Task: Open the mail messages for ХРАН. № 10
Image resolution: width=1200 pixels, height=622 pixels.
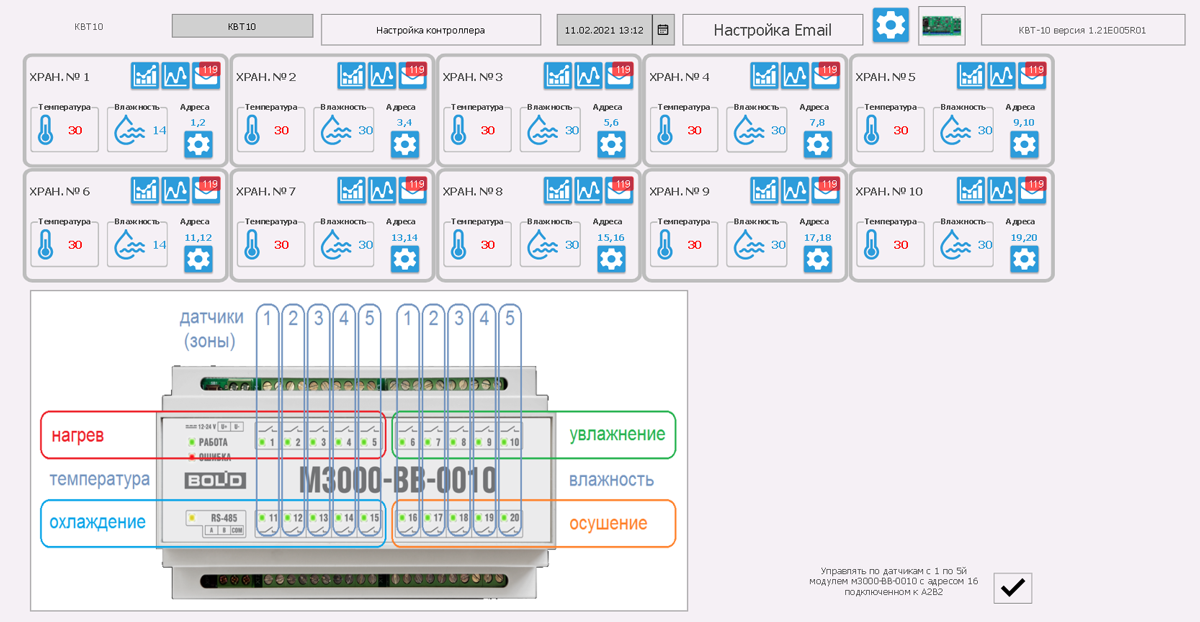Action: (x=1032, y=189)
